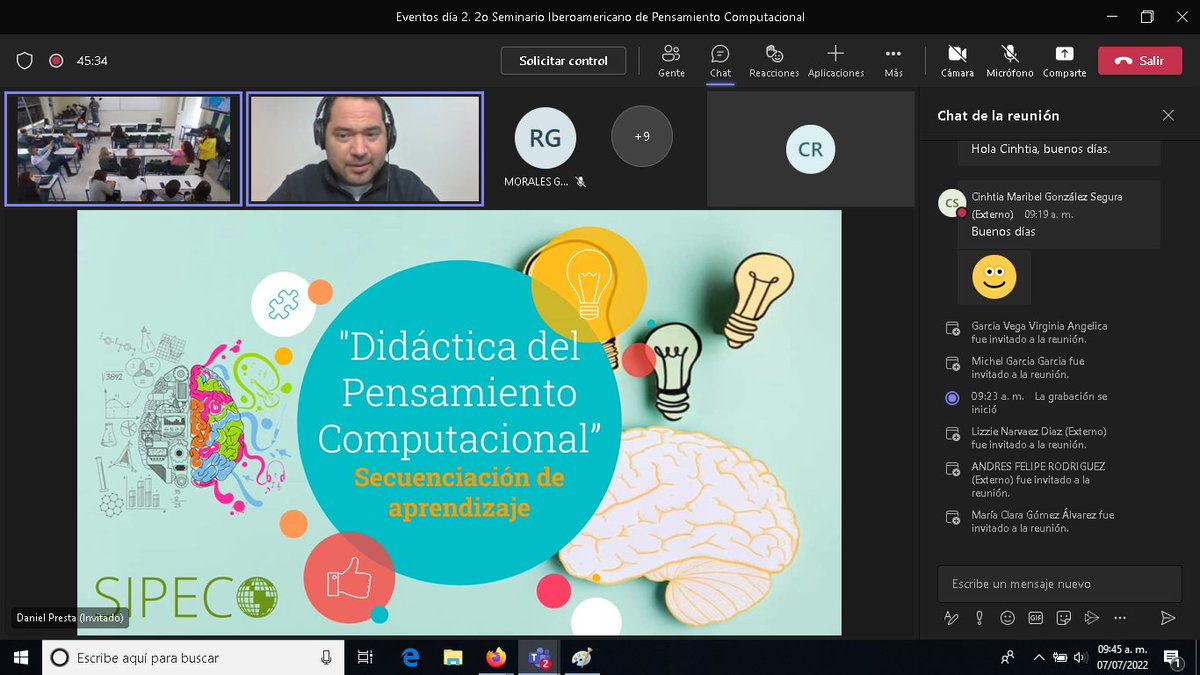Click the taskbar microphone search icon
This screenshot has height=675, width=1200.
326,657
